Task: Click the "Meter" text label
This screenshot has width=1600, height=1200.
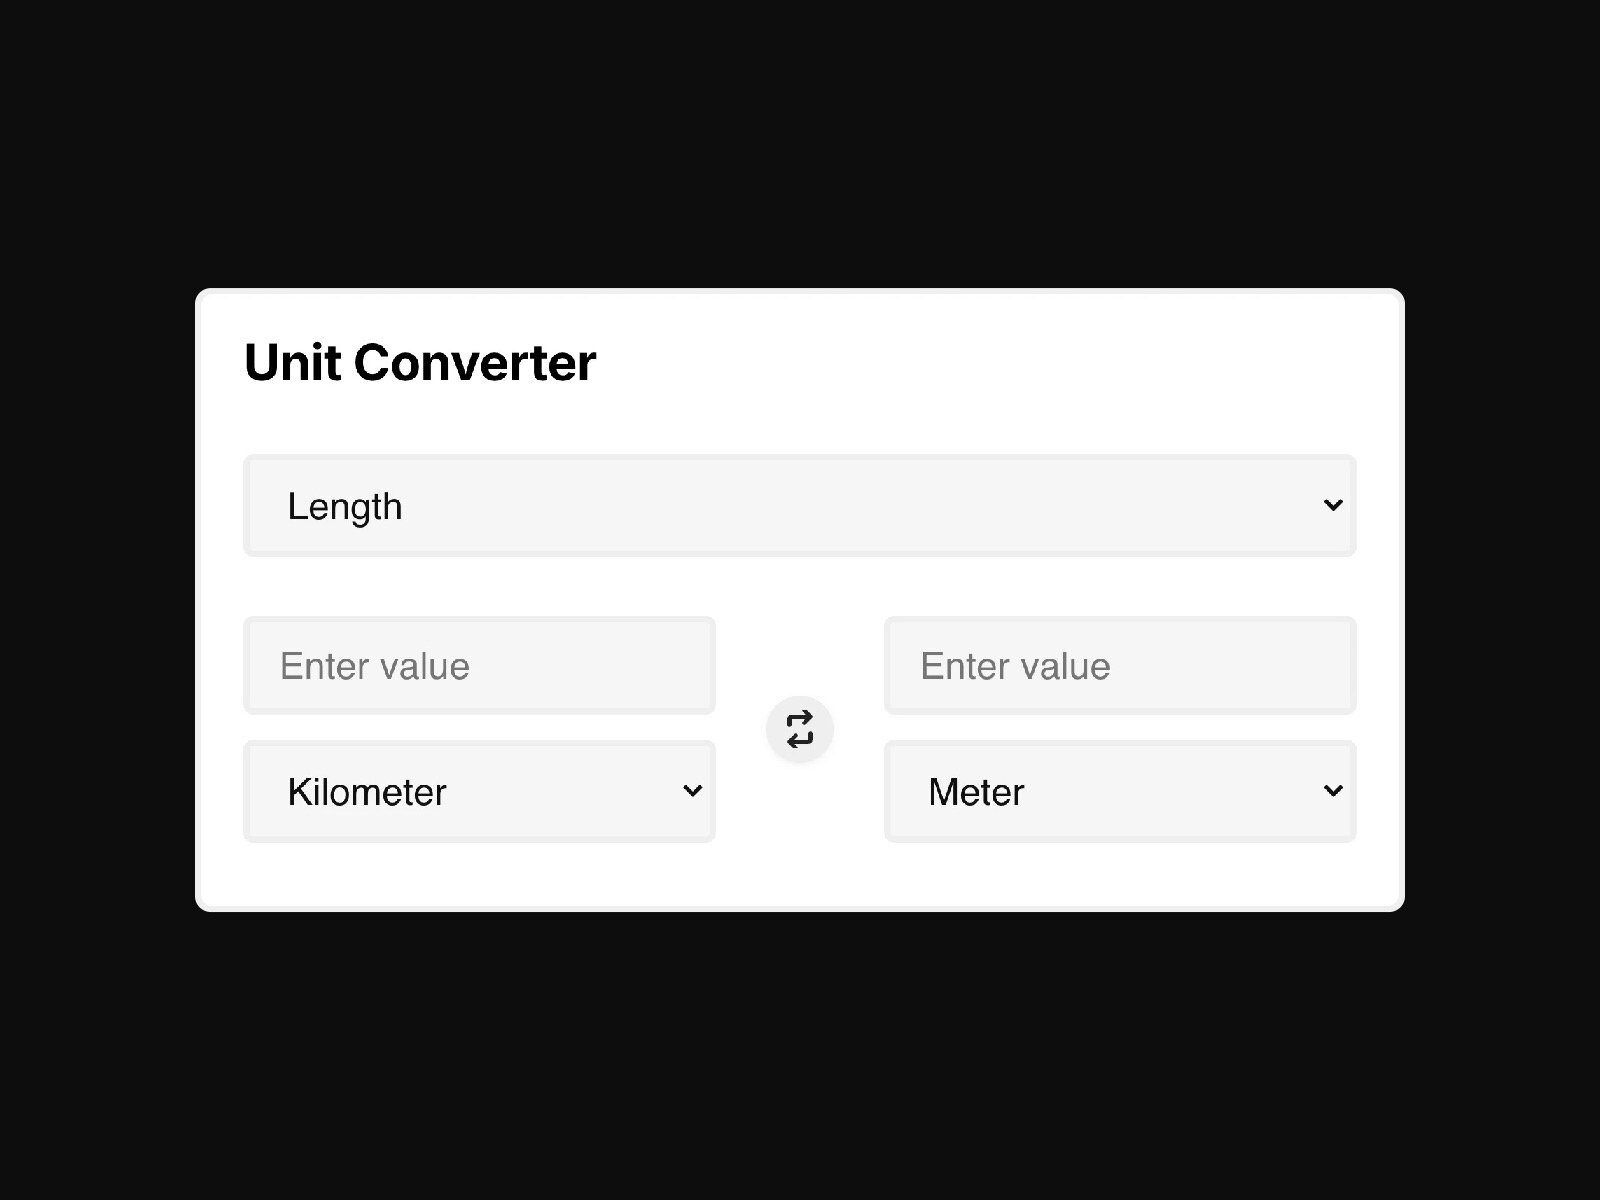Action: point(976,792)
